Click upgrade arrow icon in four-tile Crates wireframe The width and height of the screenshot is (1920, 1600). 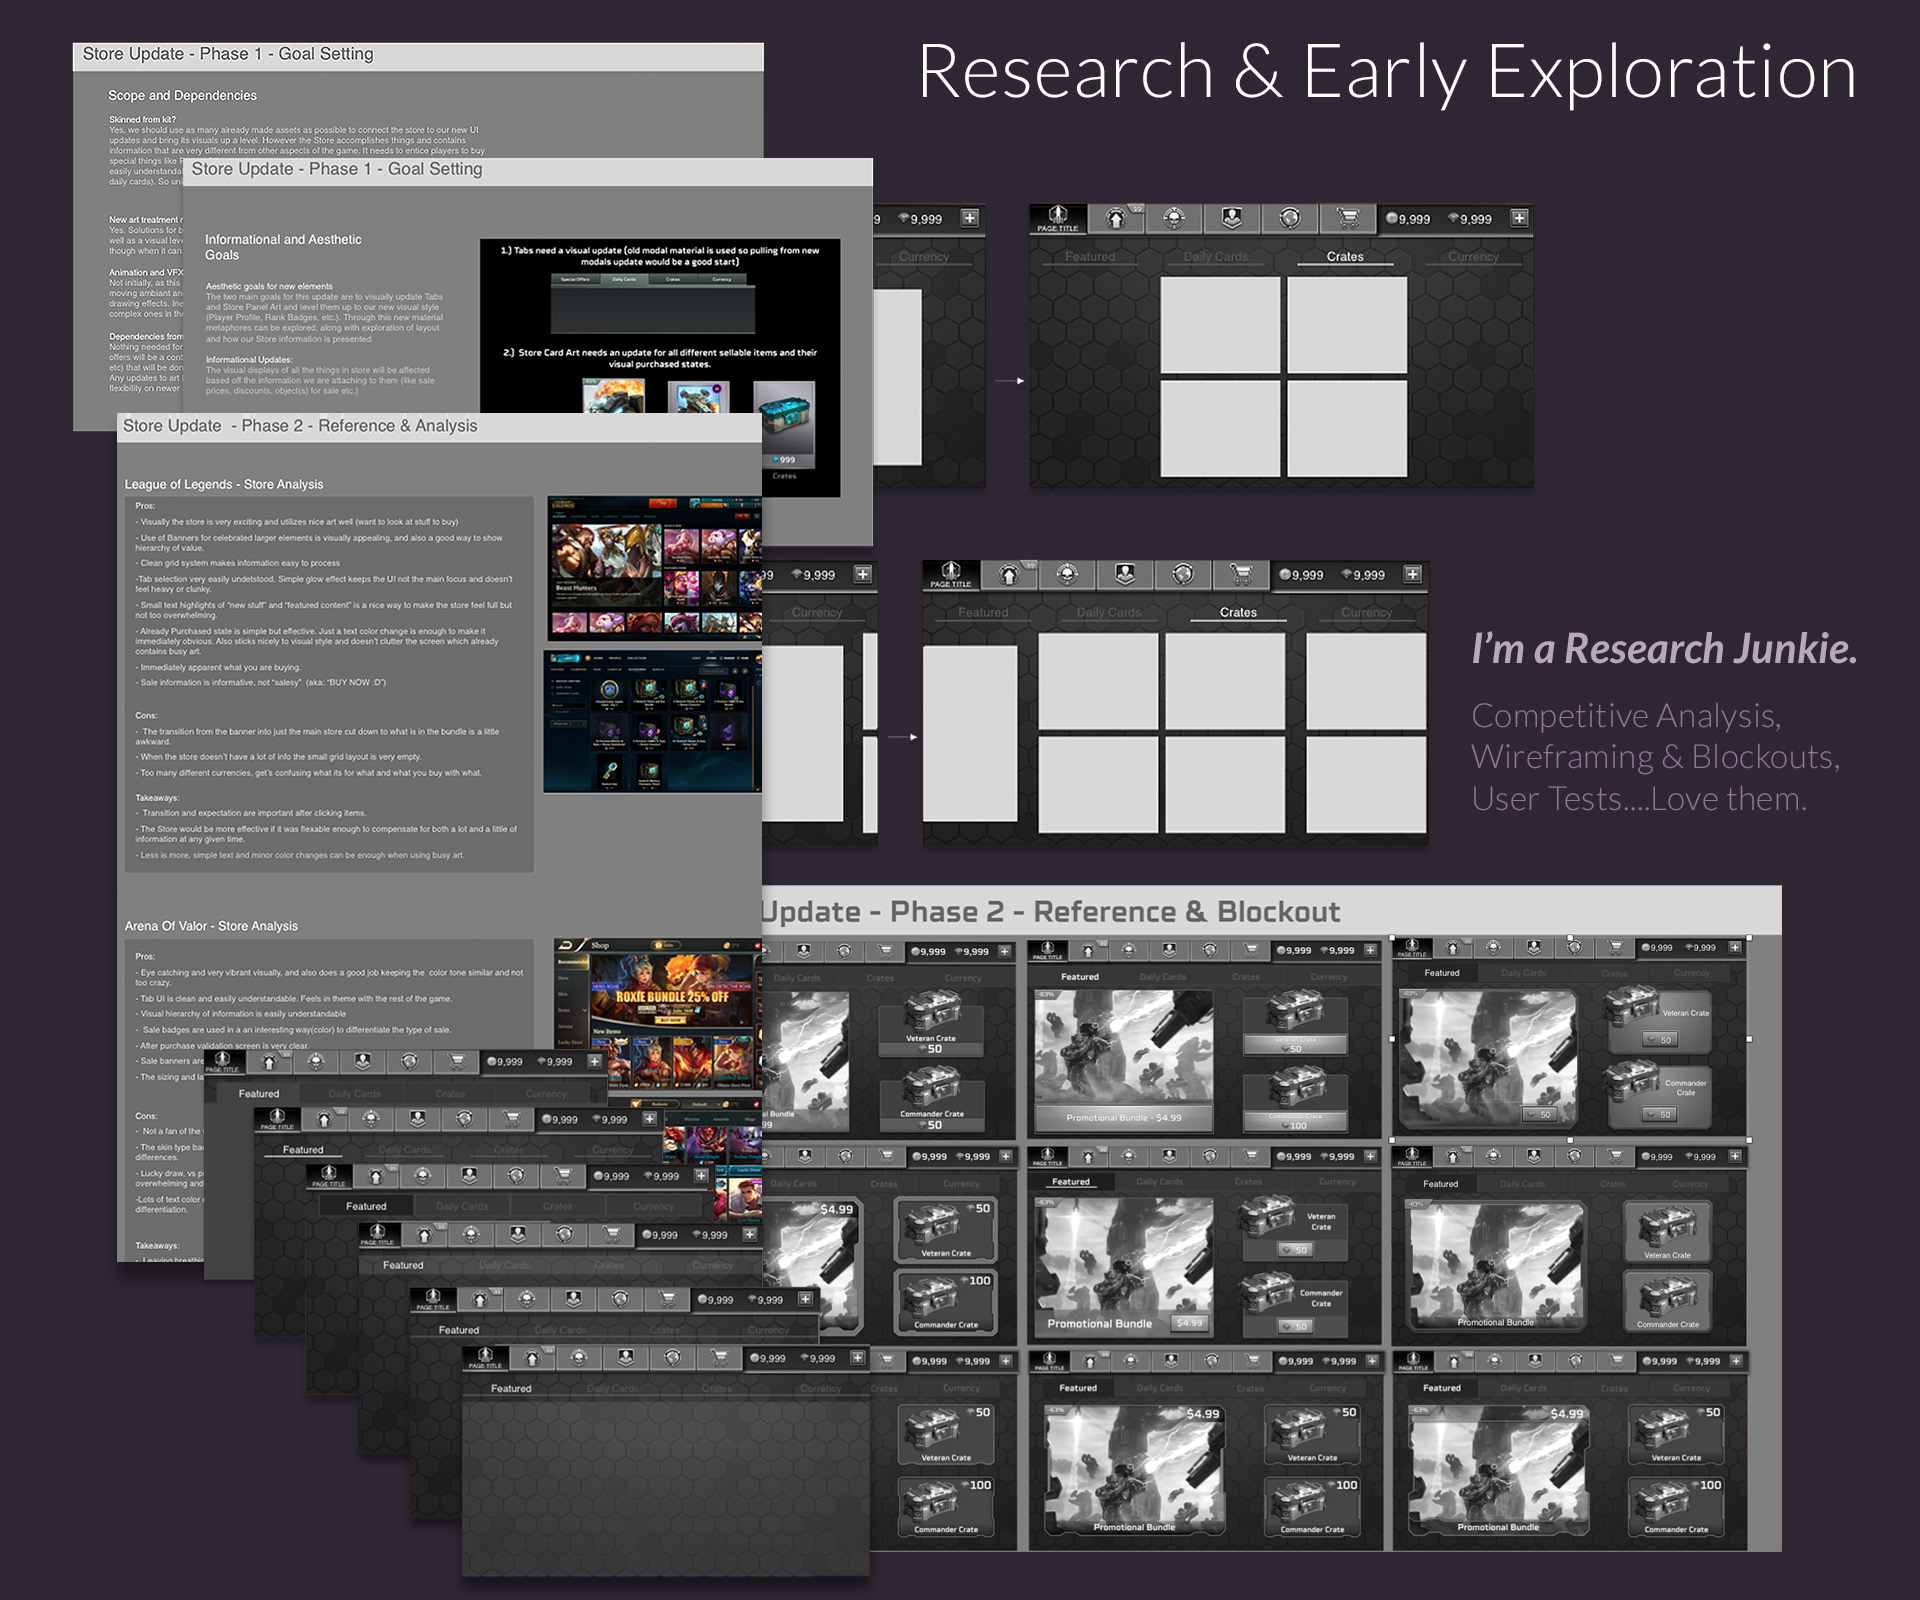click(1116, 218)
